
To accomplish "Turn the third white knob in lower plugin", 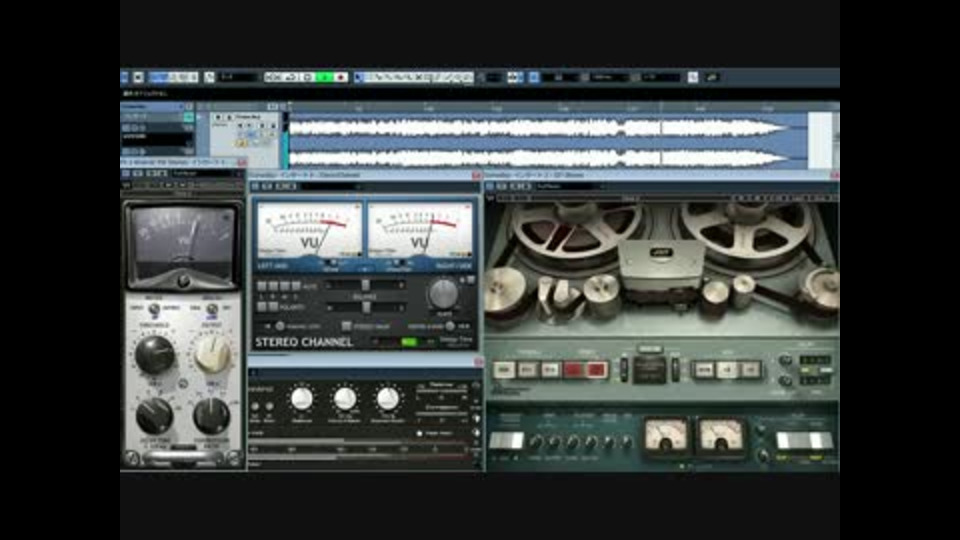I will 387,399.
